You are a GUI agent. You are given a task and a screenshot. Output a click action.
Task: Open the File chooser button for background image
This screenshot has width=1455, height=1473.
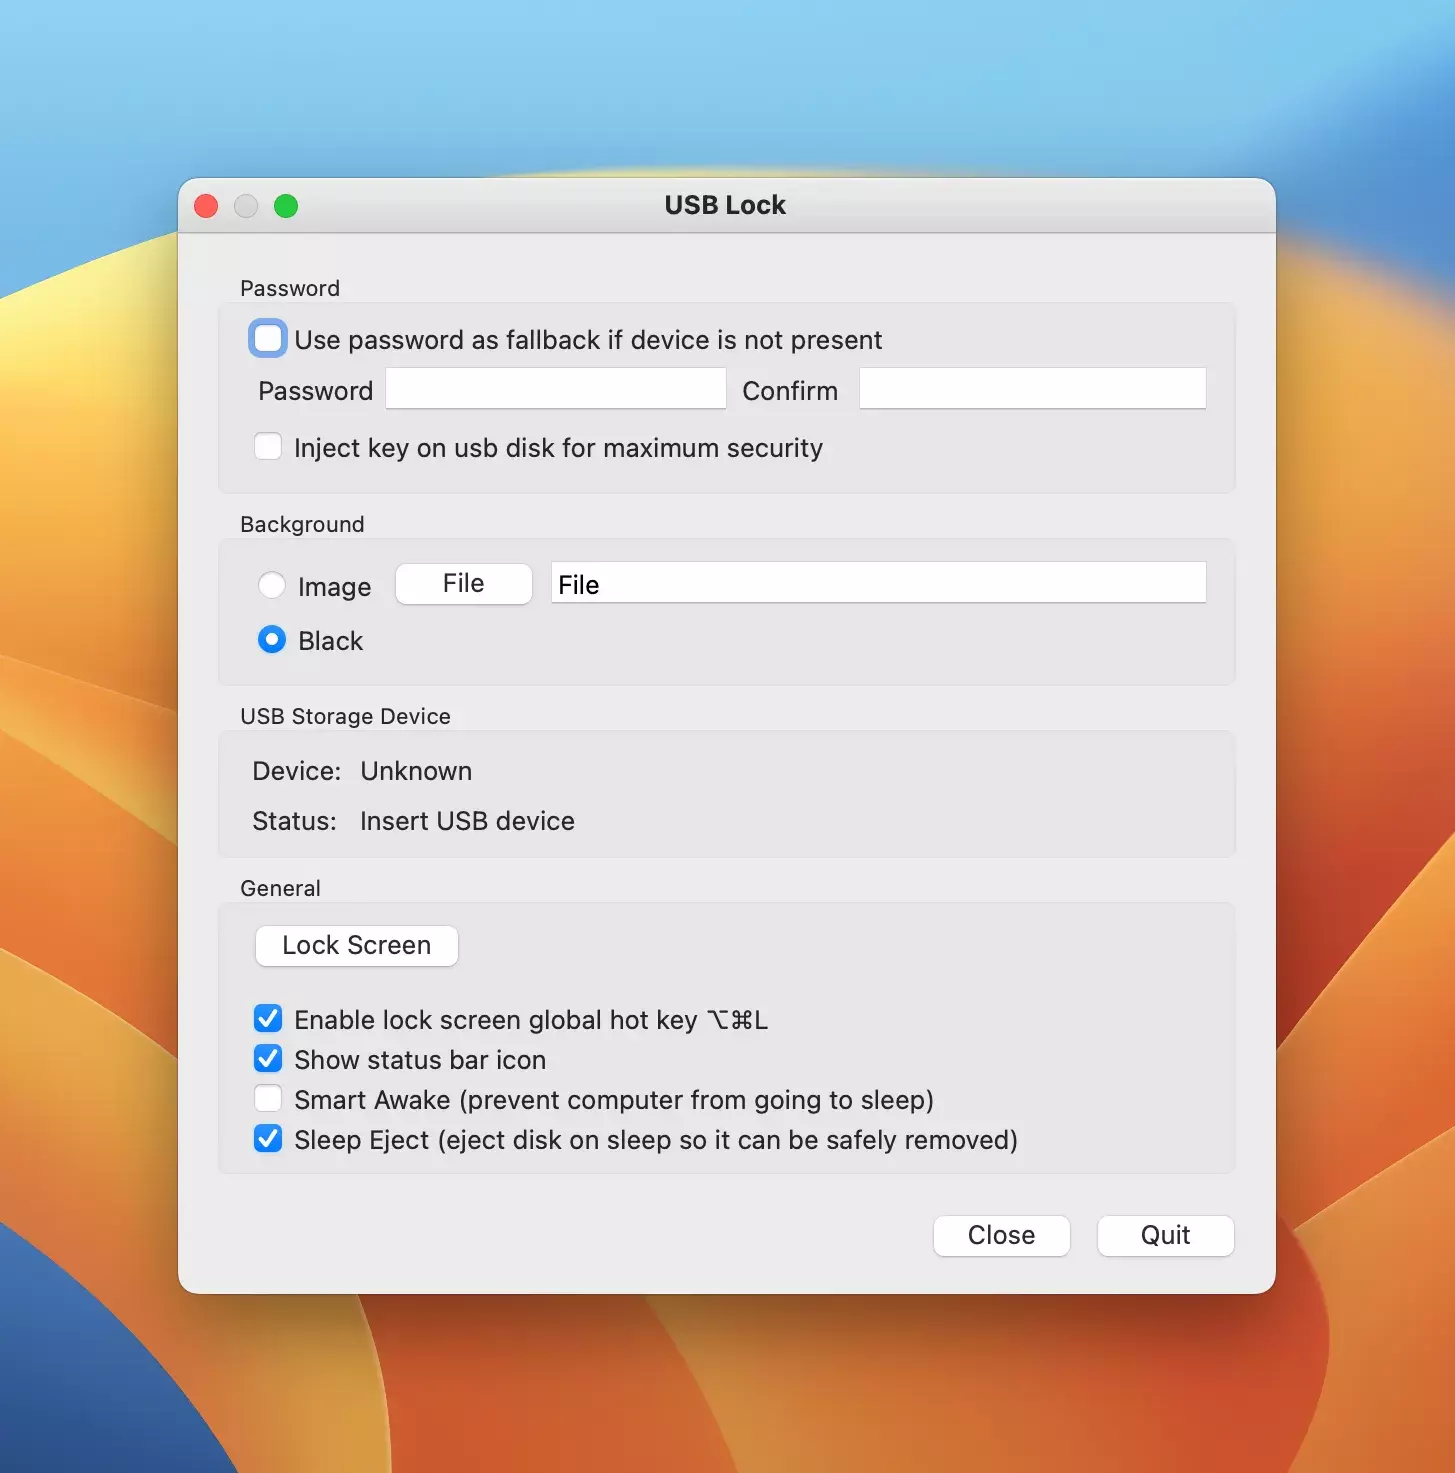click(464, 584)
